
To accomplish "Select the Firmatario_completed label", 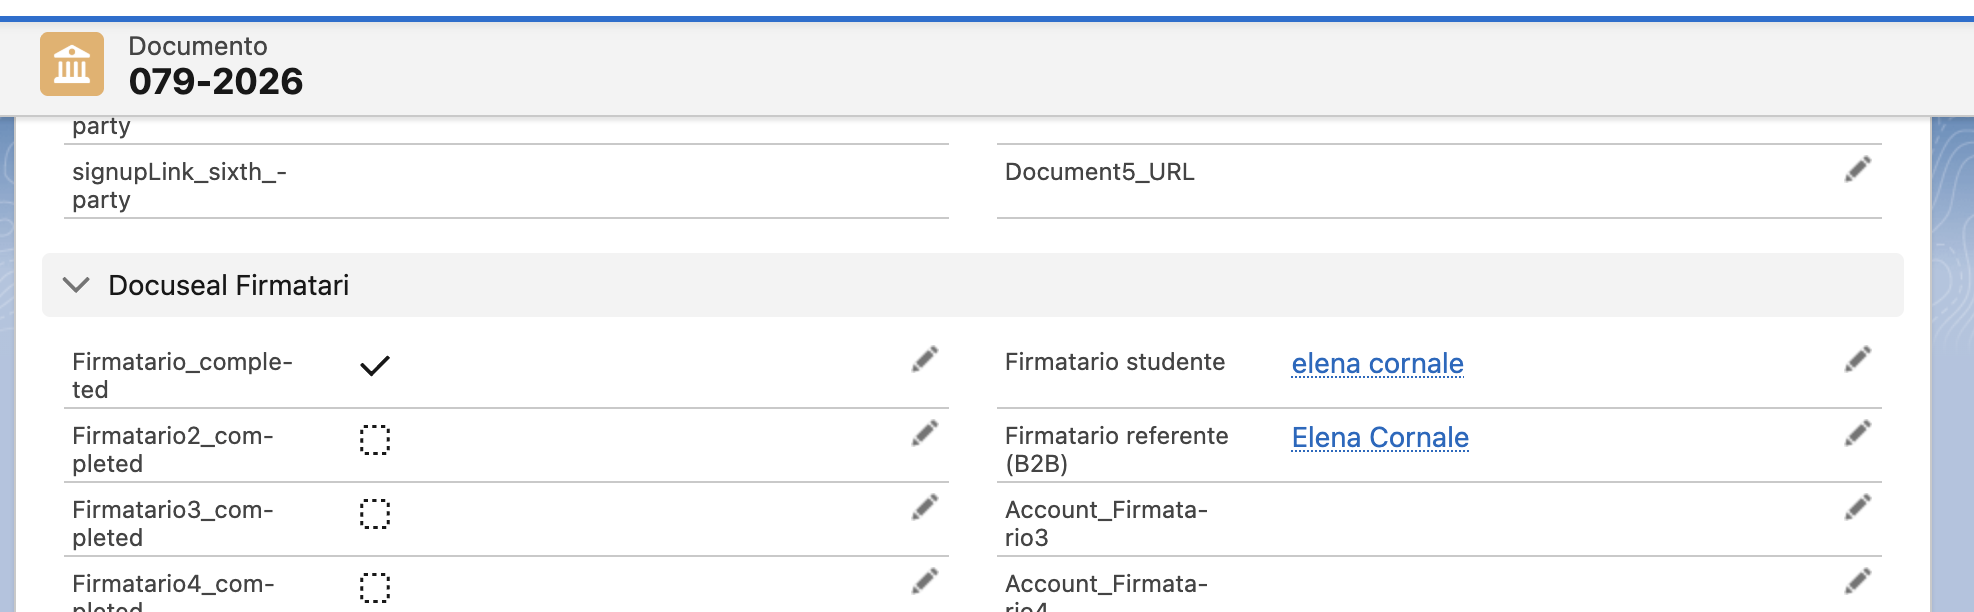I will 182,376.
